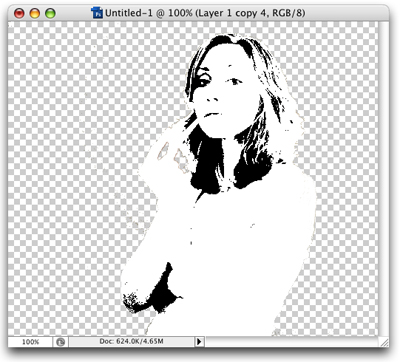Click the horizontal scrollbar track
The height and width of the screenshot is (362, 400).
[292, 342]
